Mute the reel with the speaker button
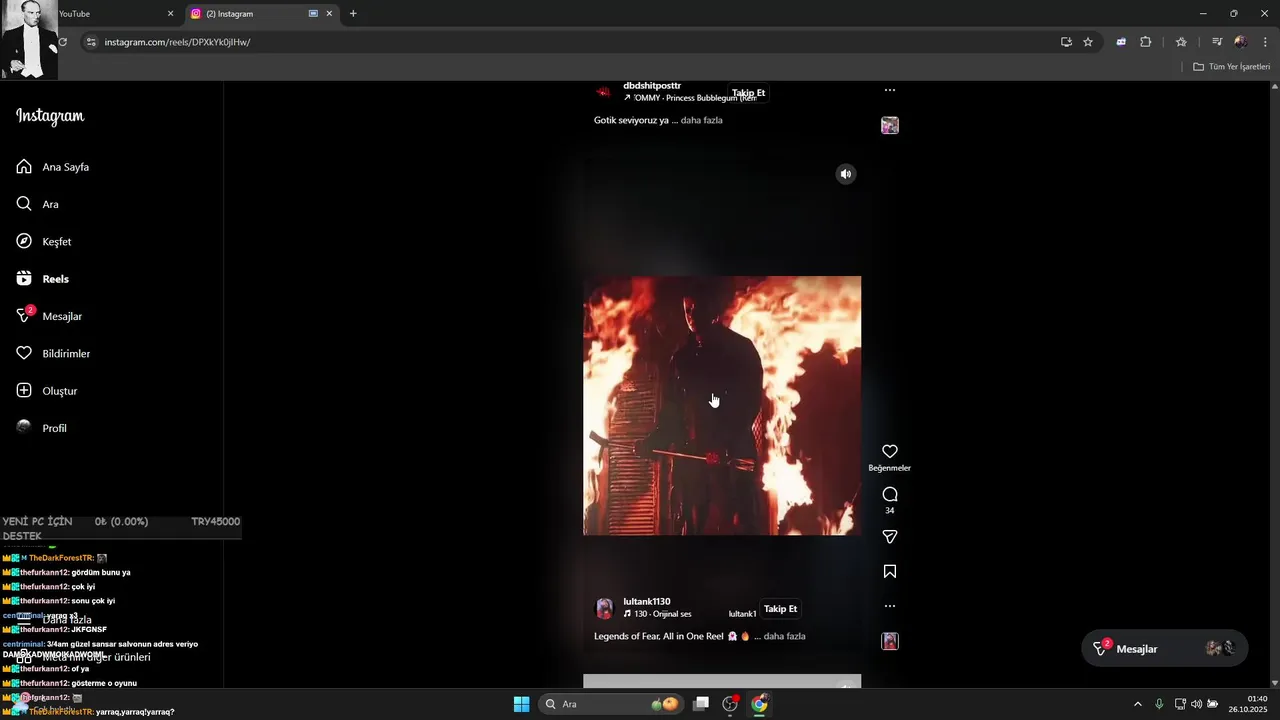 pyautogui.click(x=846, y=174)
